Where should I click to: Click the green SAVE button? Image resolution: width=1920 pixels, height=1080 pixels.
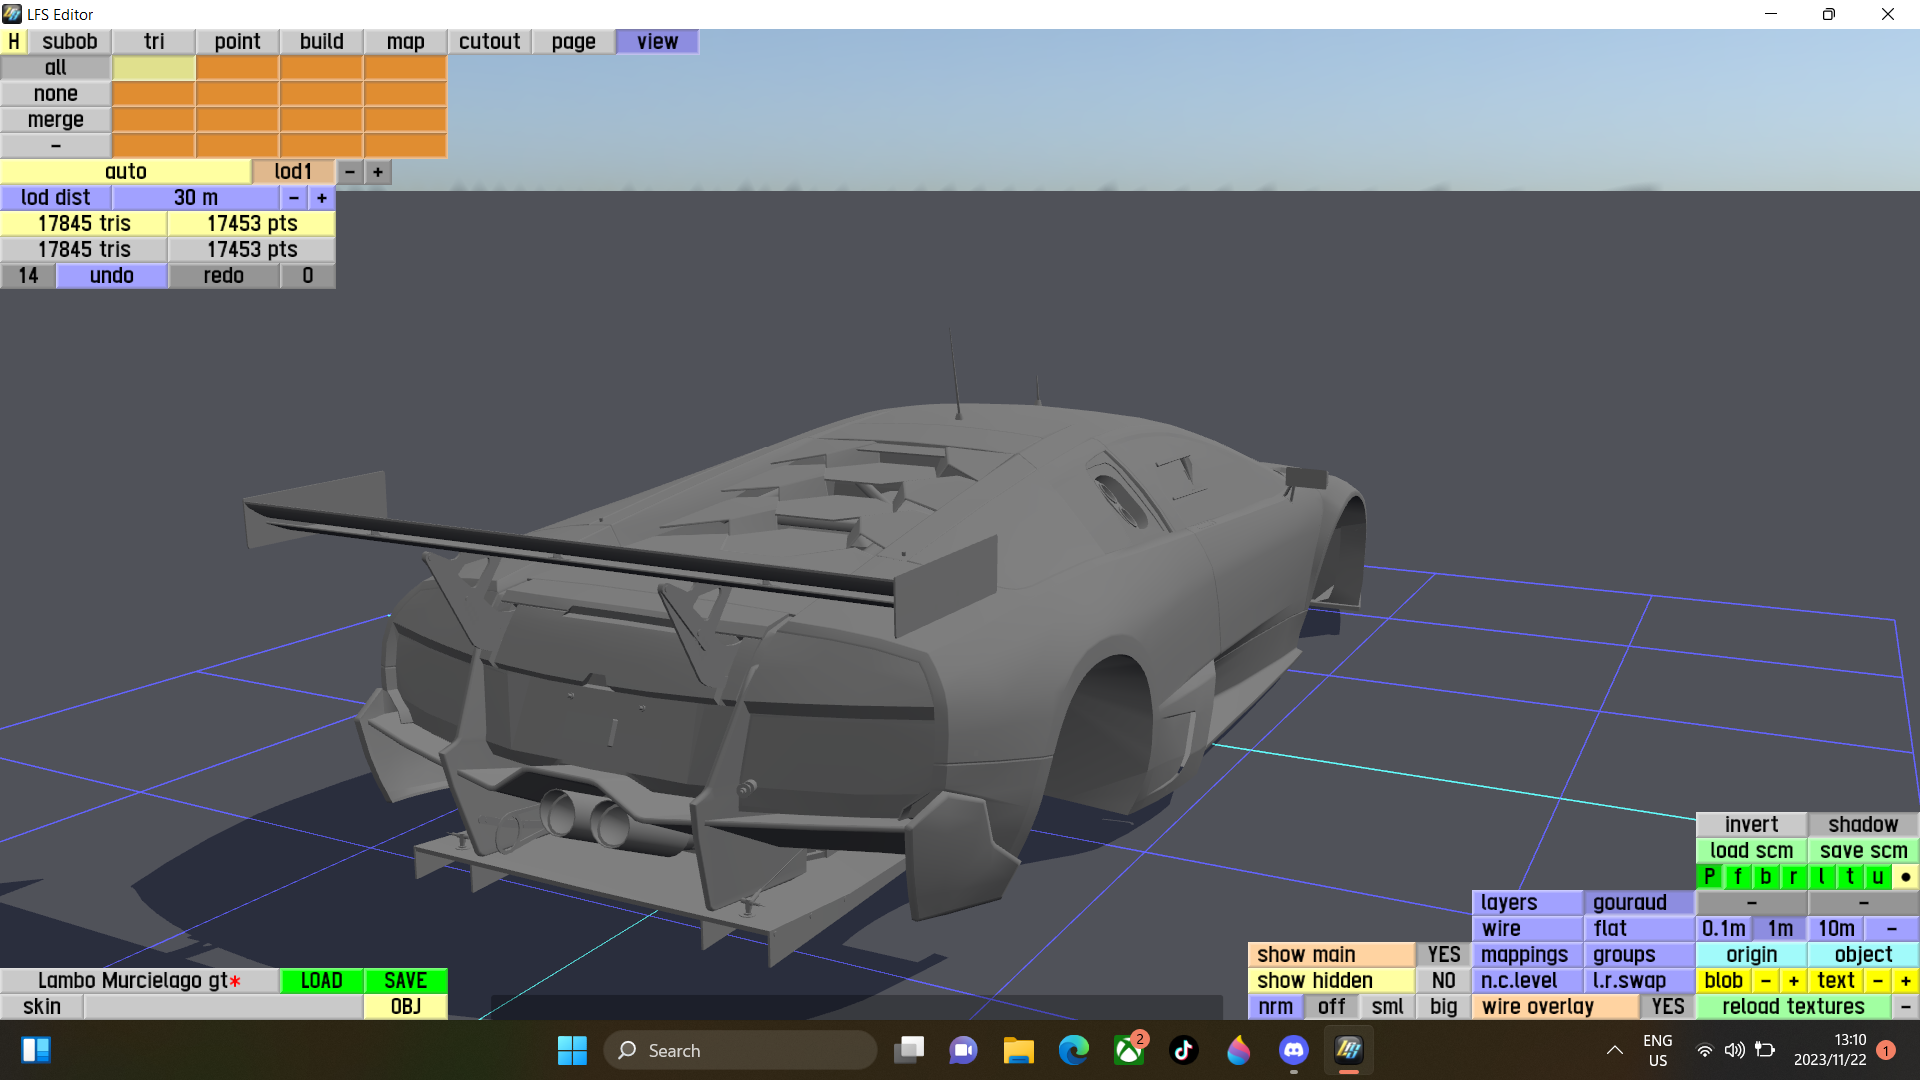(x=405, y=981)
